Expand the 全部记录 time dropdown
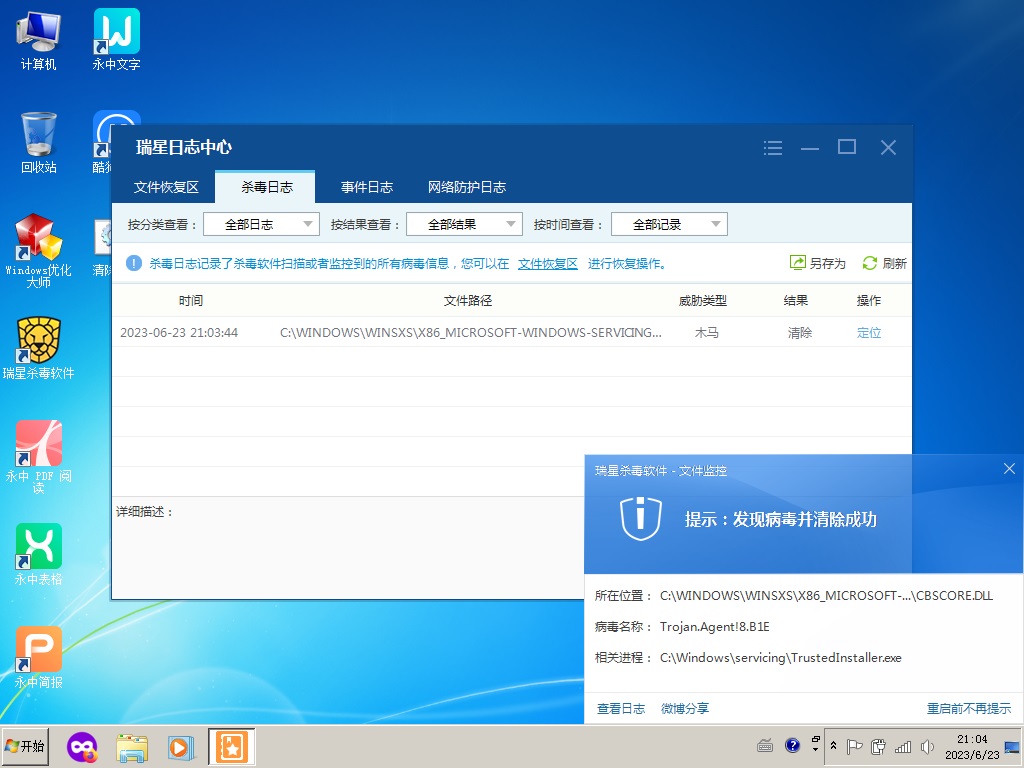Image resolution: width=1024 pixels, height=768 pixels. [669, 224]
